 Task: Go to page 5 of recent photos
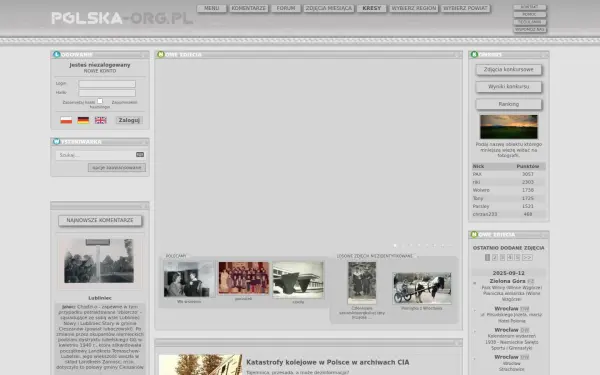coord(517,258)
